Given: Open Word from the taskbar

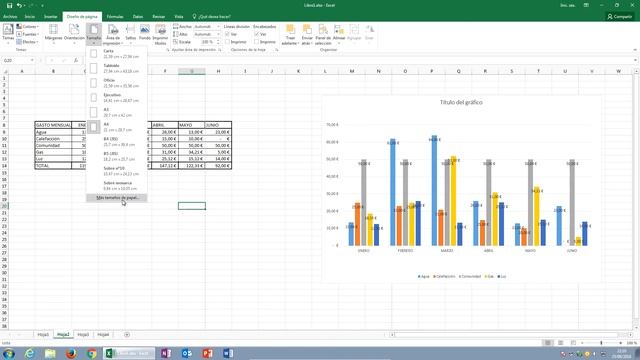Looking at the screenshot, I should click(228, 353).
